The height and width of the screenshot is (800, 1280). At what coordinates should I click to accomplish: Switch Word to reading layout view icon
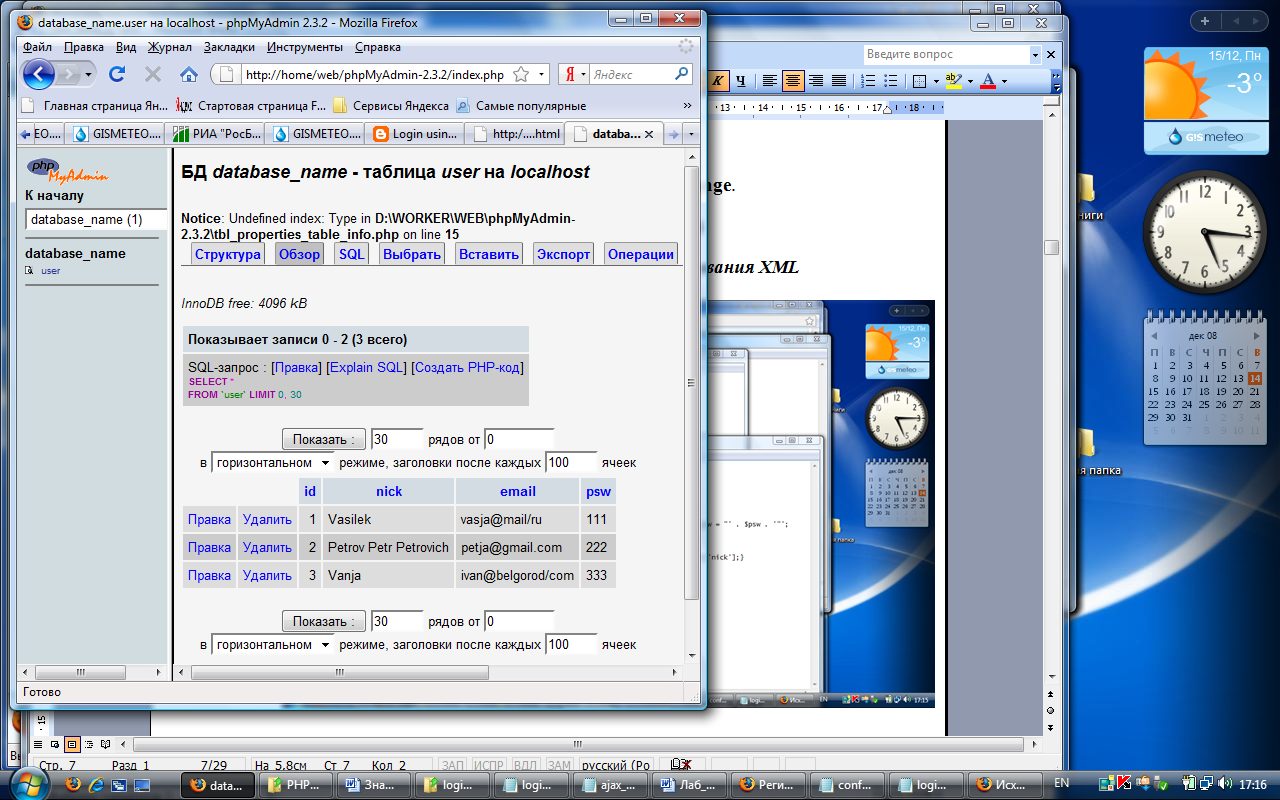(x=106, y=744)
